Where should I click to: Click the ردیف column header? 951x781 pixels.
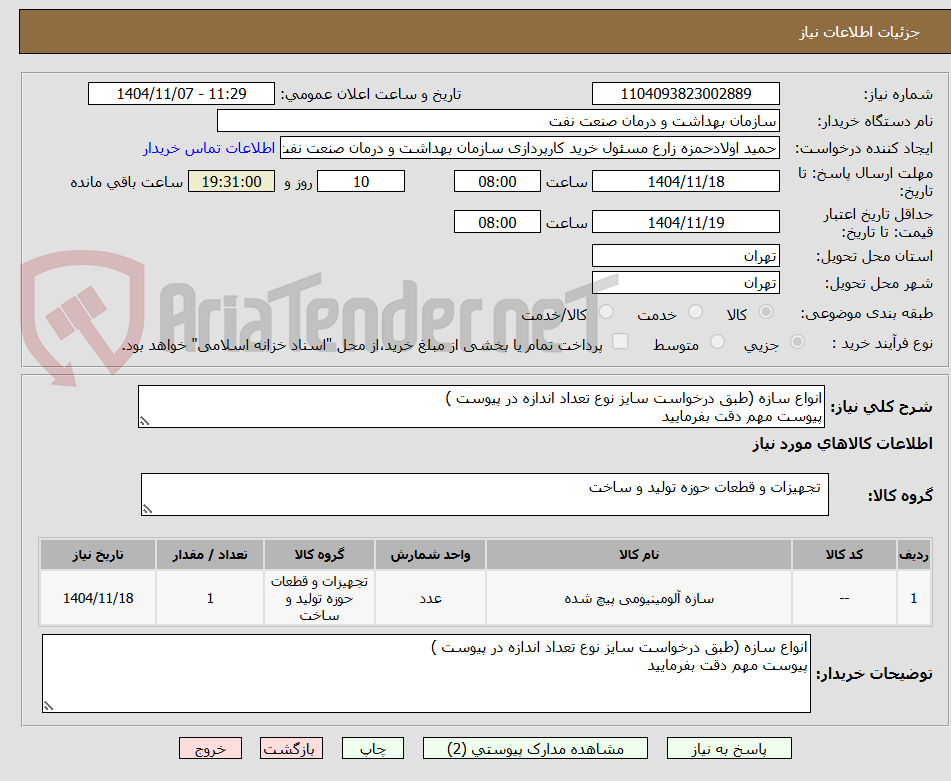(914, 555)
